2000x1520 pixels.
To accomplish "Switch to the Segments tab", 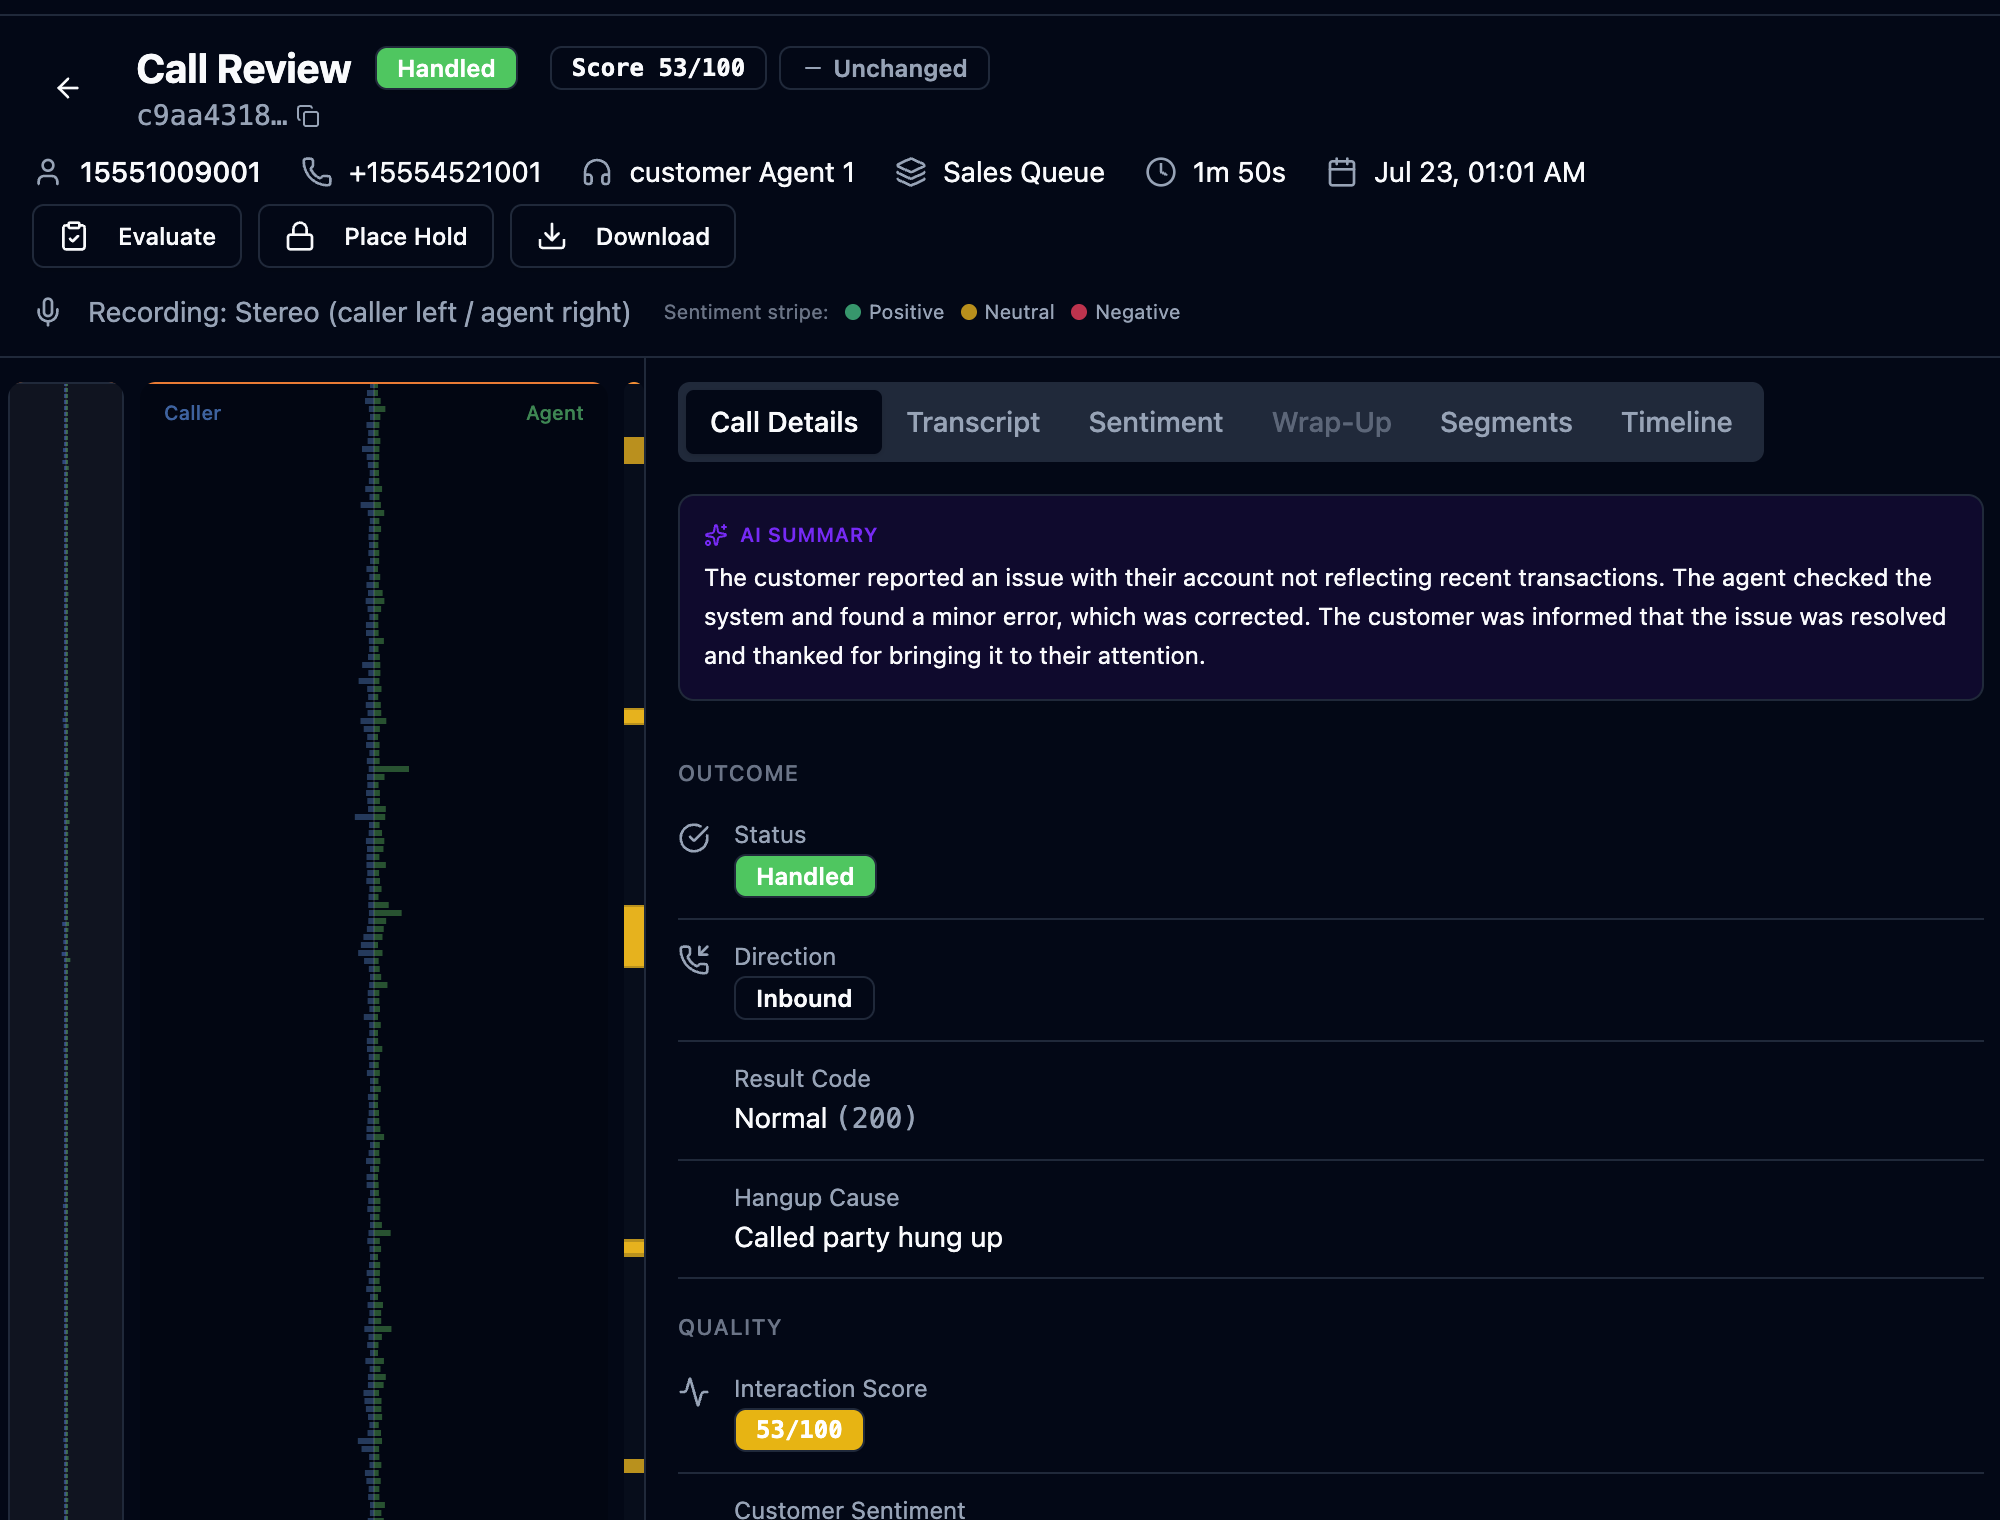I will [x=1506, y=422].
